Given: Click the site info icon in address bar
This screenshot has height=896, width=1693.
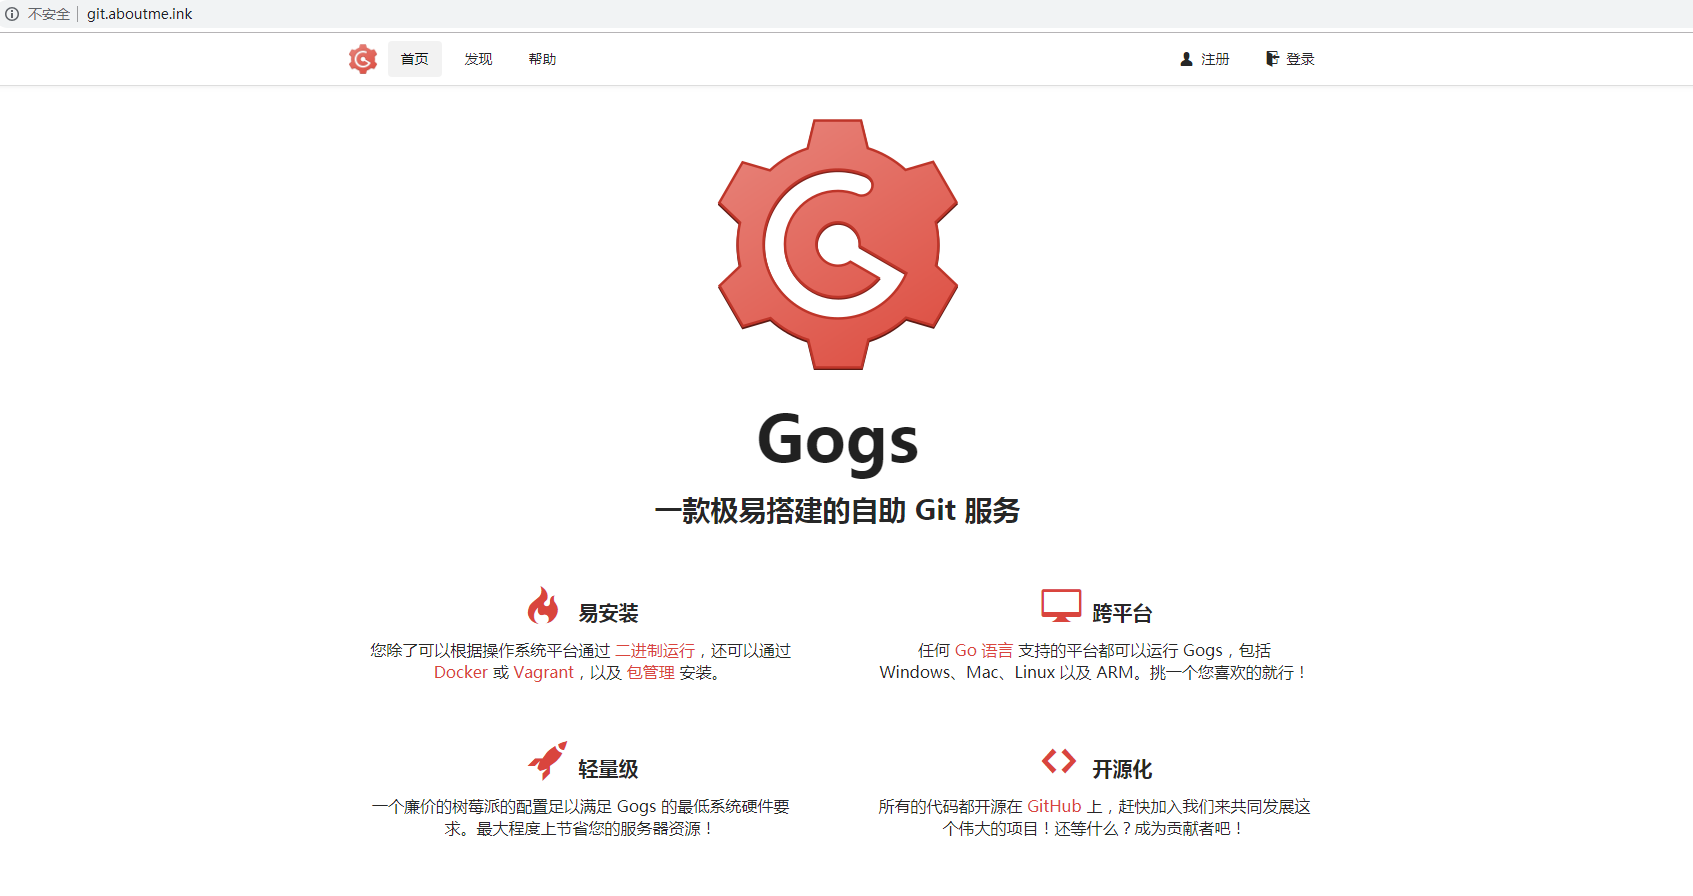Looking at the screenshot, I should tap(12, 14).
